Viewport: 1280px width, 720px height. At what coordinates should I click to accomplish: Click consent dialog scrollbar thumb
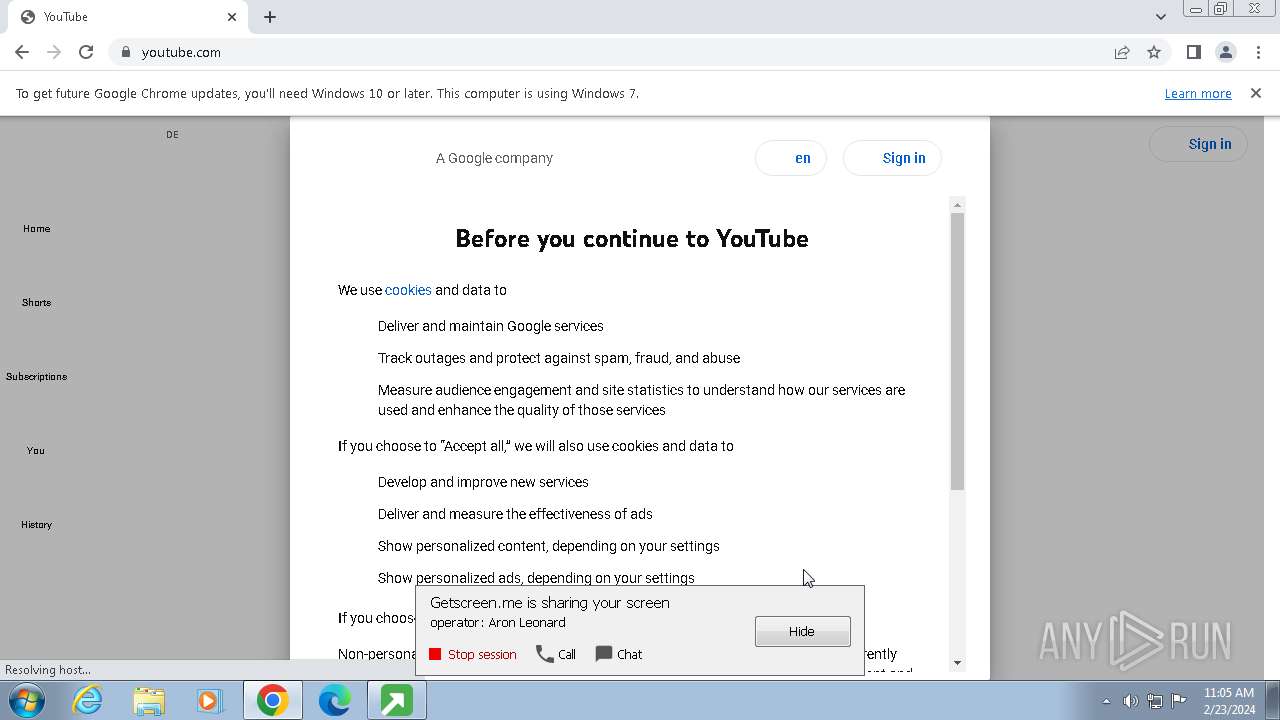957,351
